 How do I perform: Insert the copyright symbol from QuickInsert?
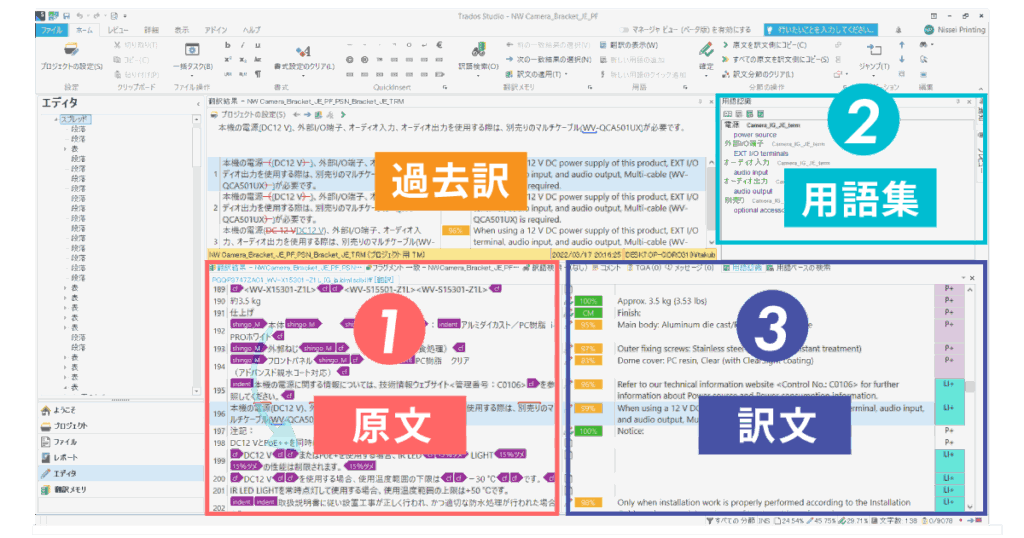(349, 59)
